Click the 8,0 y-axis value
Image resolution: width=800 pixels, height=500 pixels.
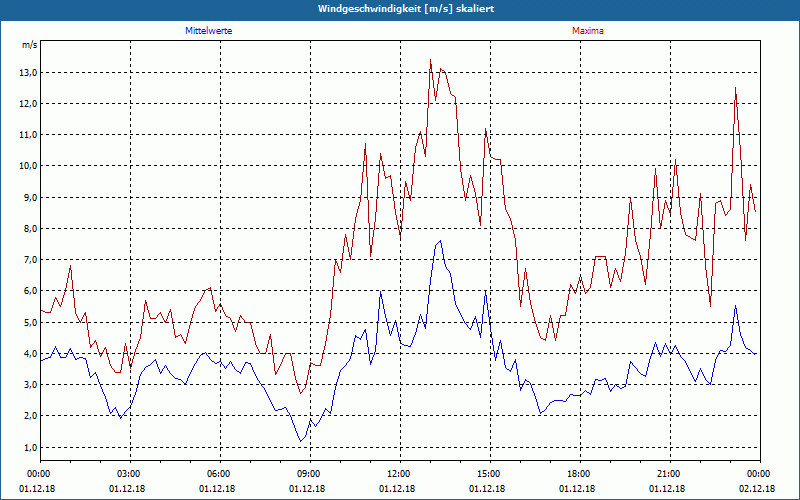(31, 229)
